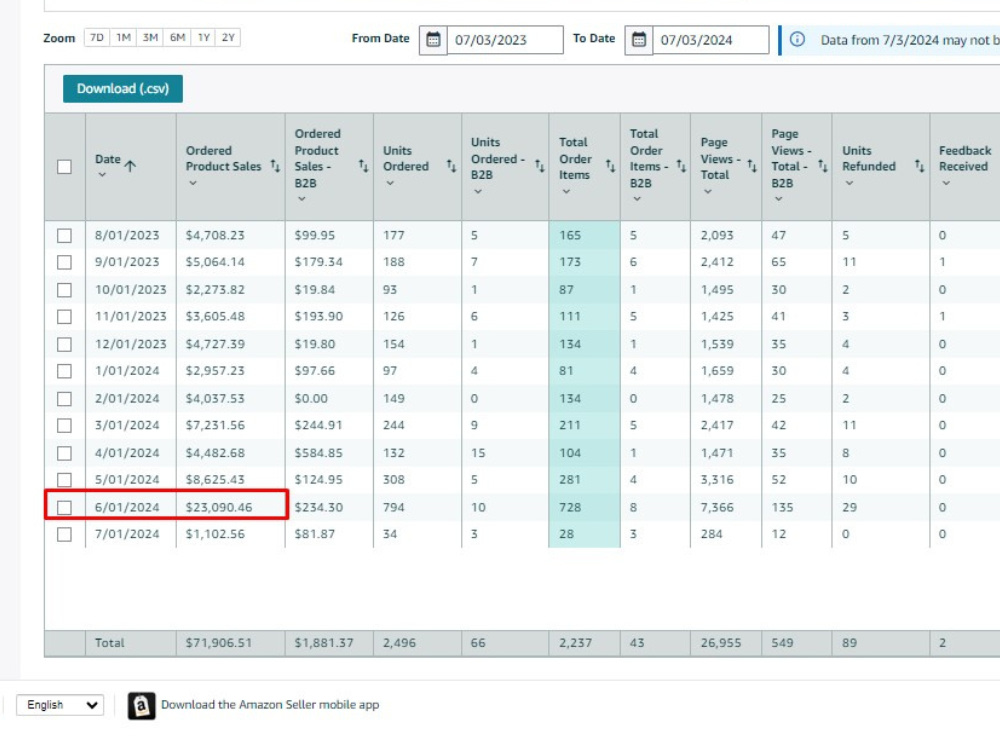Screen dimensions: 1000x750
Task: Click the 26,955 total page views value
Action: click(x=721, y=643)
